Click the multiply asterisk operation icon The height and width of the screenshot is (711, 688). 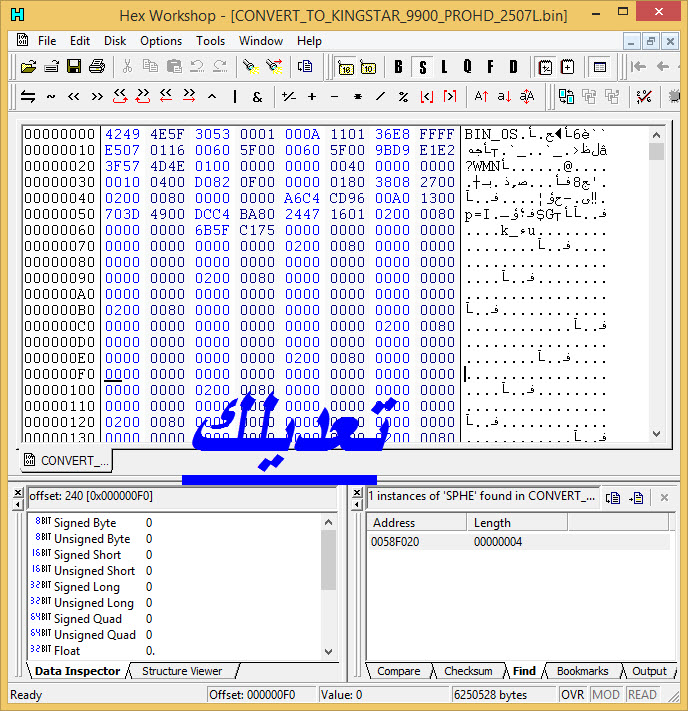pyautogui.click(x=358, y=97)
